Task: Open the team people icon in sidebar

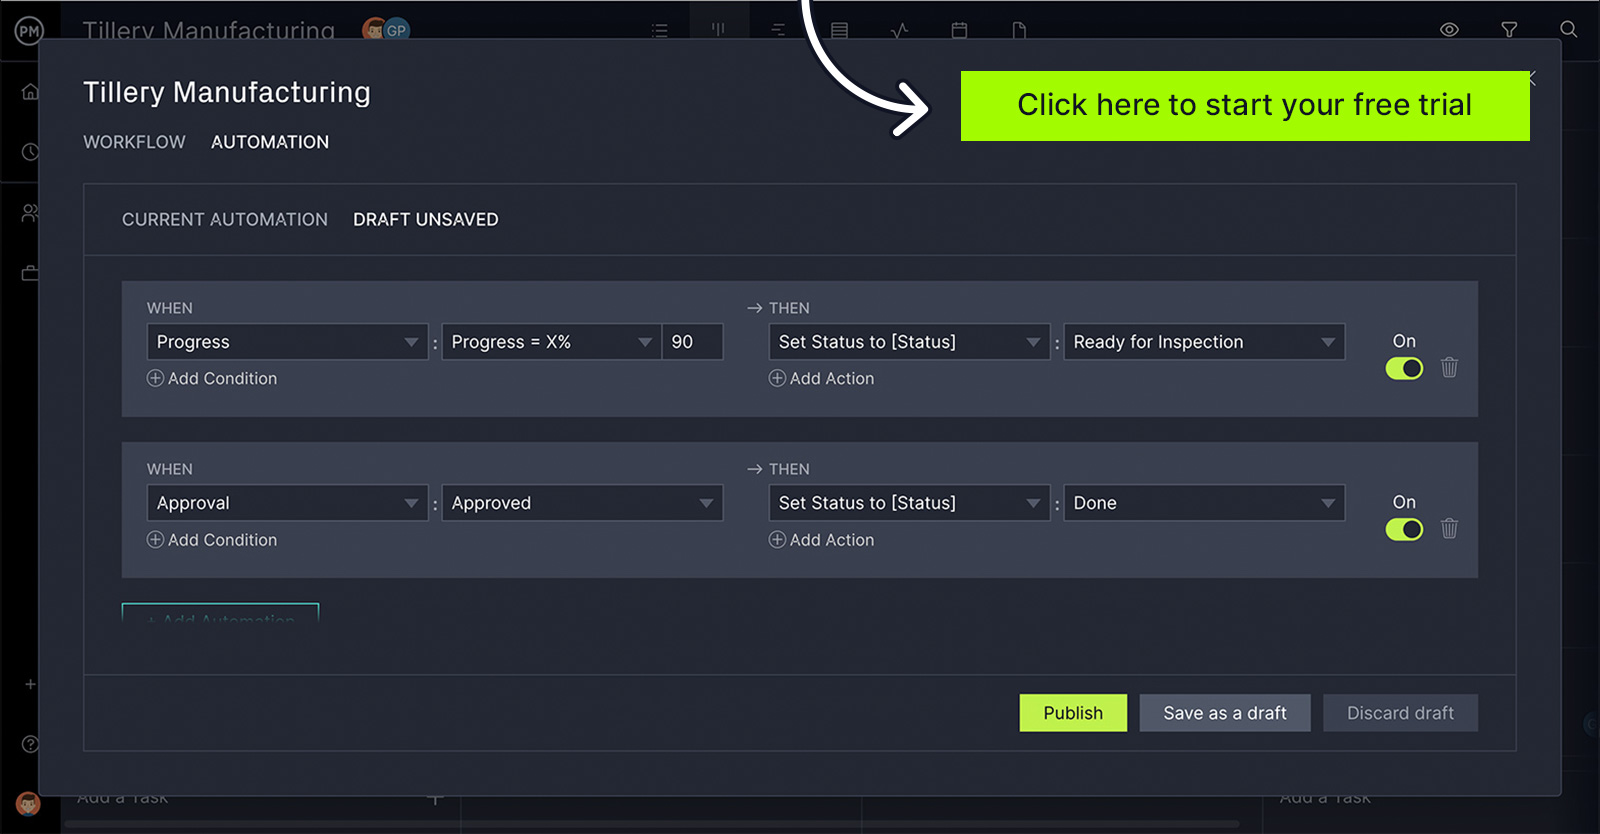Action: (30, 213)
